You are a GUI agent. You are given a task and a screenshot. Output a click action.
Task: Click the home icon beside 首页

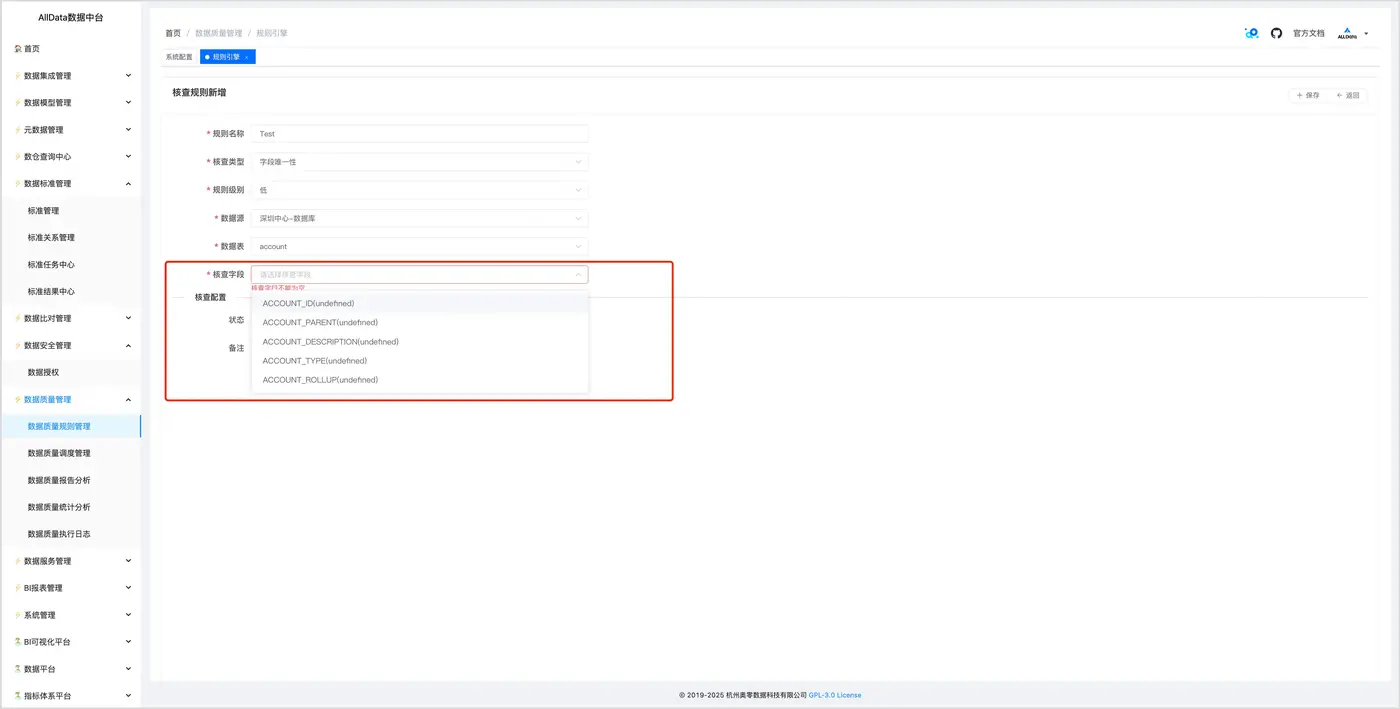(18, 49)
